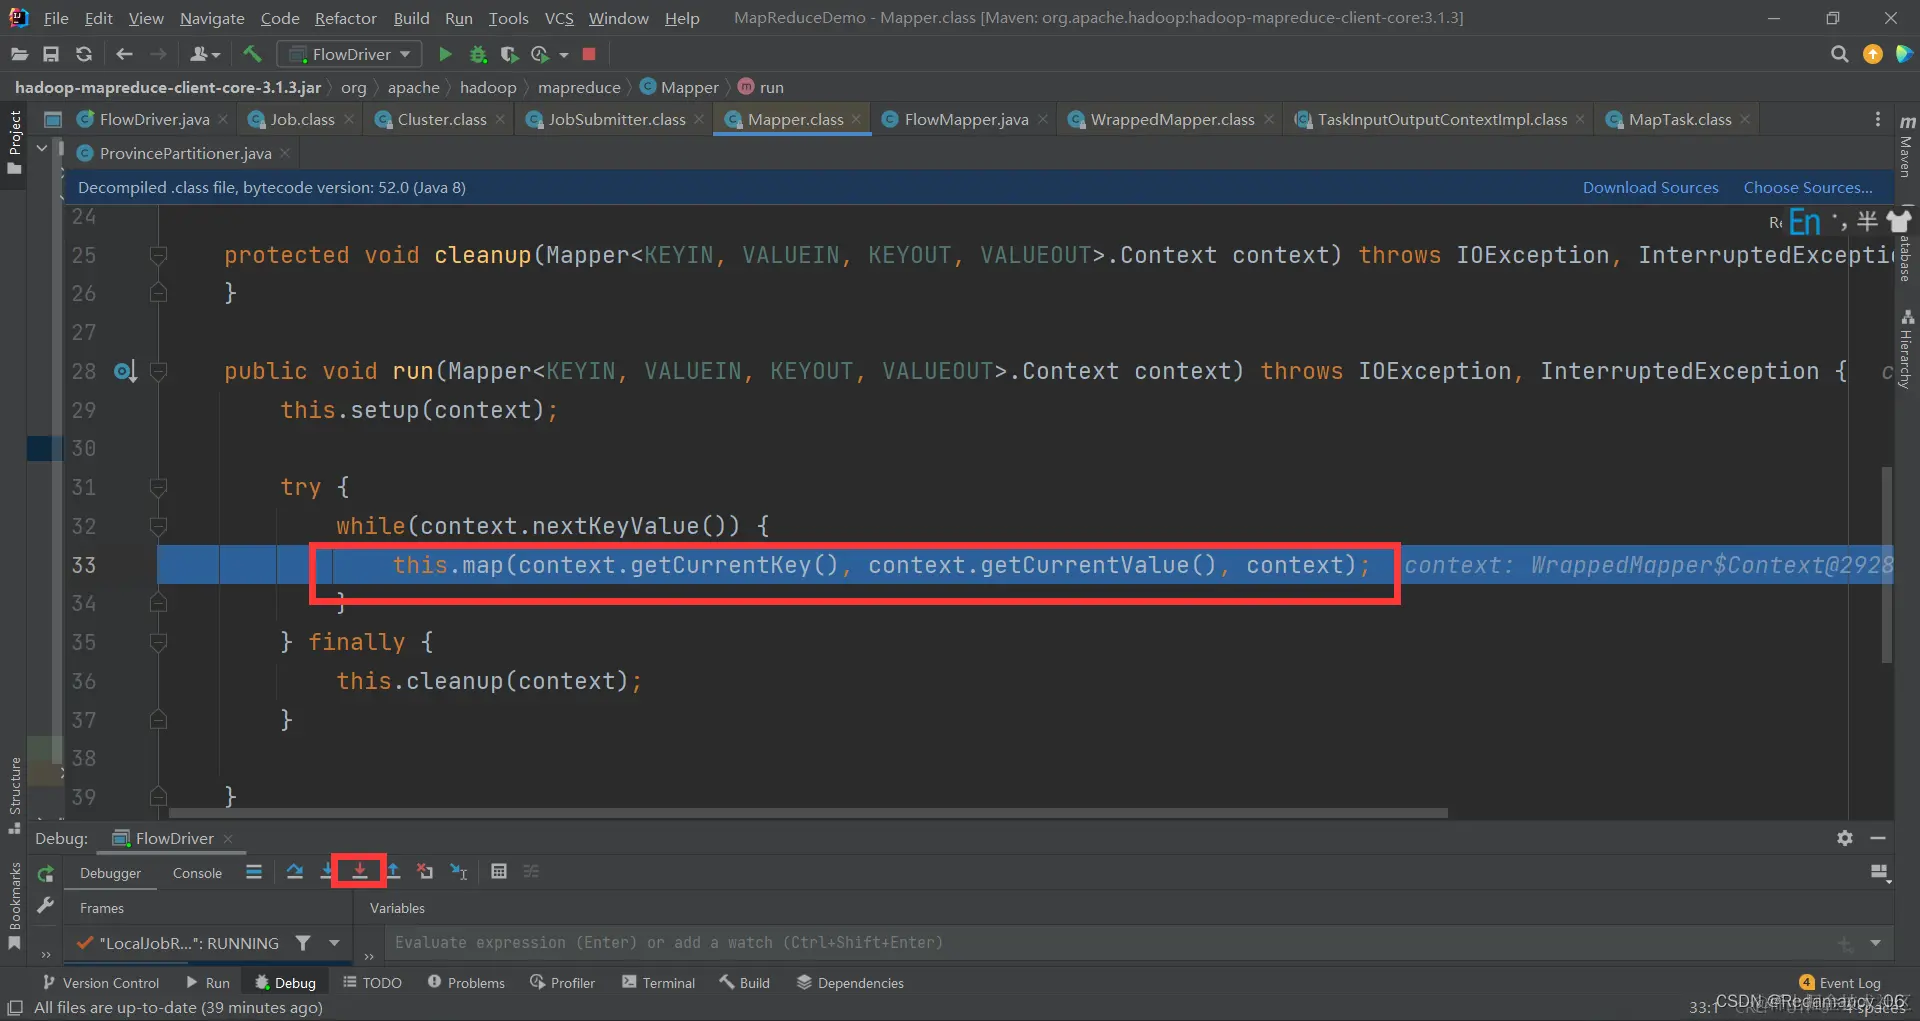The height and width of the screenshot is (1021, 1920).
Task: Open the Terminal tool window tab
Action: tap(658, 983)
